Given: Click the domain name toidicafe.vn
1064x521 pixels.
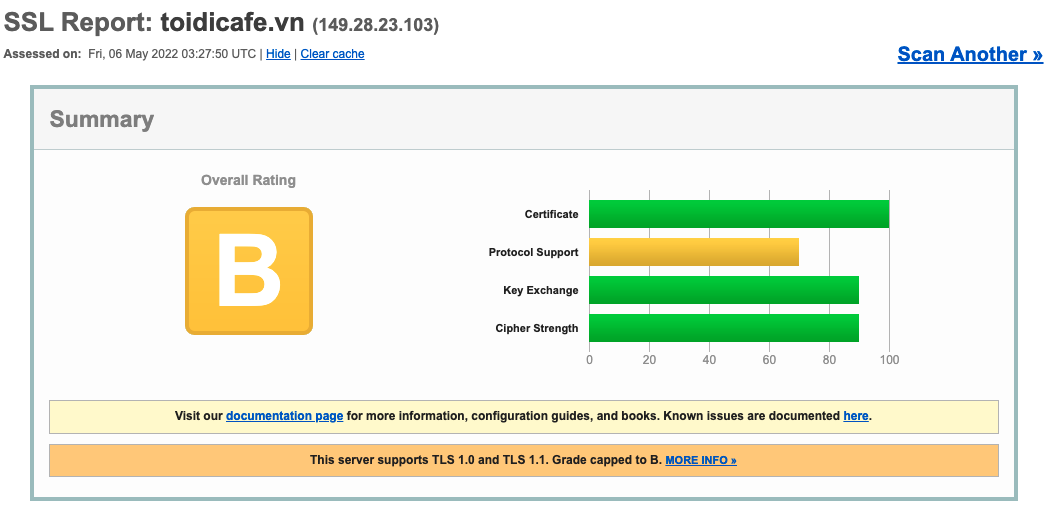Looking at the screenshot, I should click(x=232, y=22).
